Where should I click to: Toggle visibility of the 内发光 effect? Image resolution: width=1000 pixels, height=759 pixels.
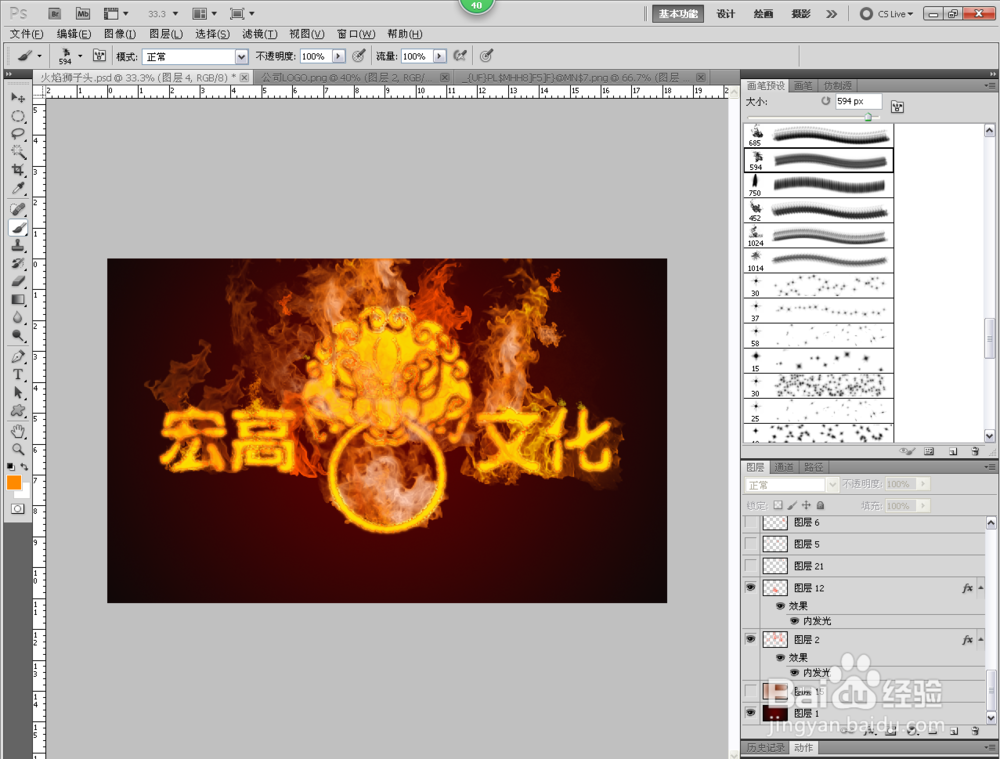pos(795,621)
